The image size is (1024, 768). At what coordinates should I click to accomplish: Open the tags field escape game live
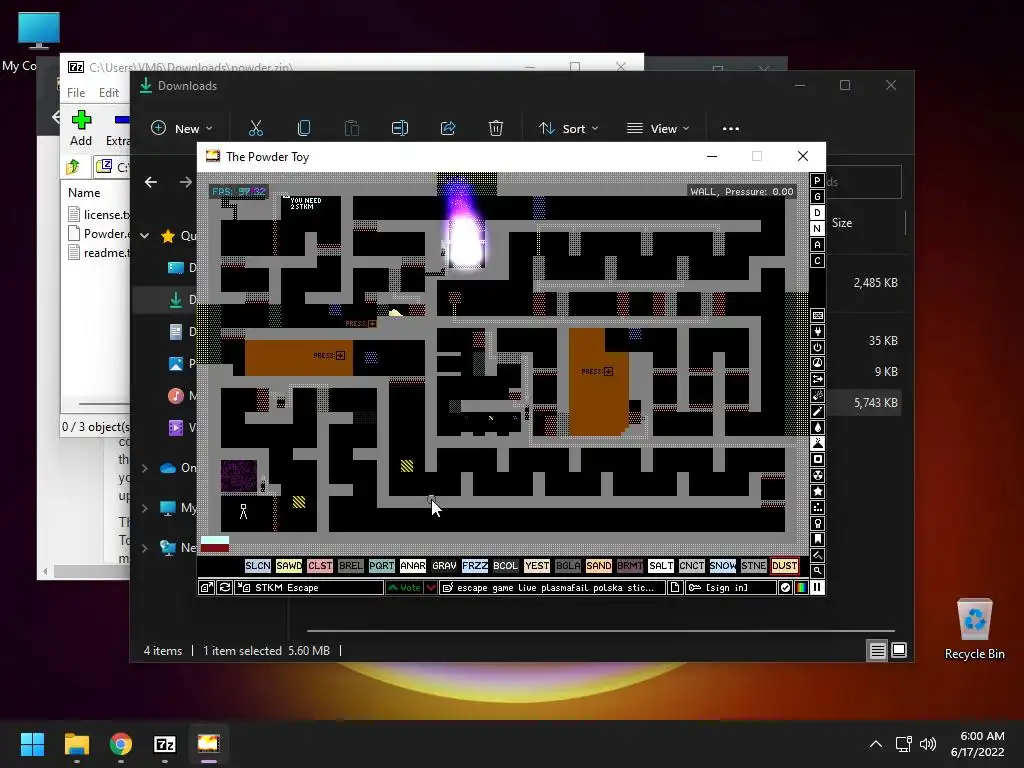pos(552,588)
